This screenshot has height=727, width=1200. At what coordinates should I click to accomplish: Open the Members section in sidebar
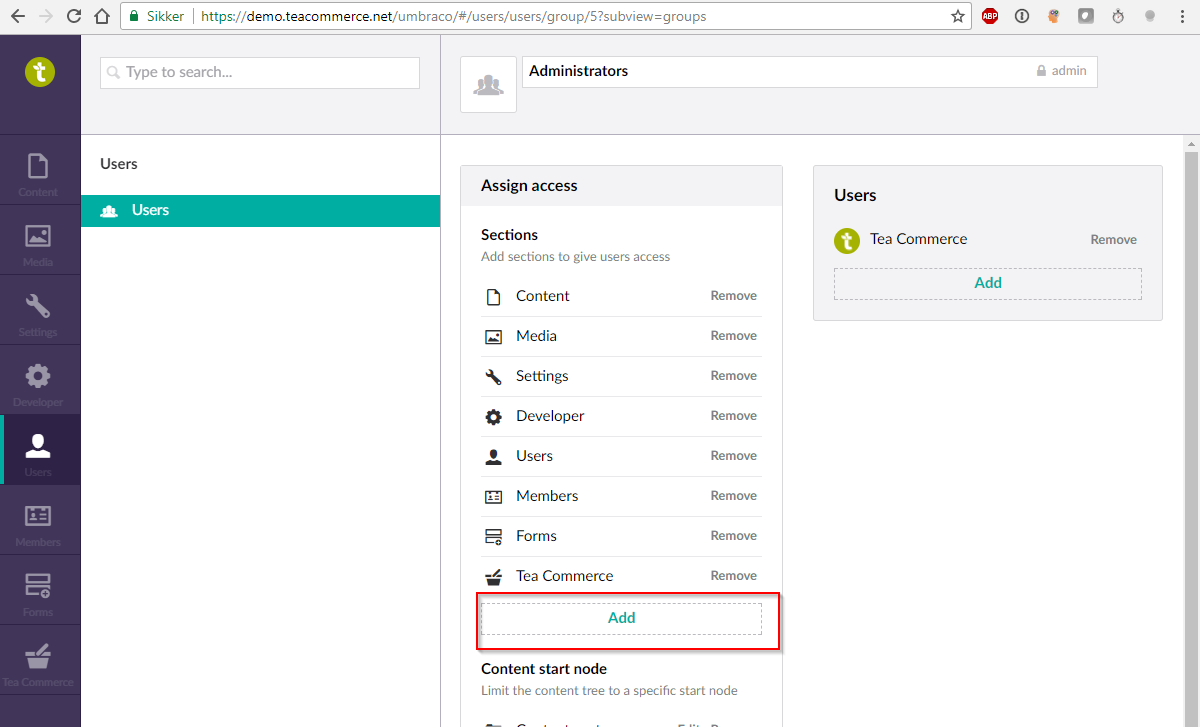pyautogui.click(x=40, y=520)
